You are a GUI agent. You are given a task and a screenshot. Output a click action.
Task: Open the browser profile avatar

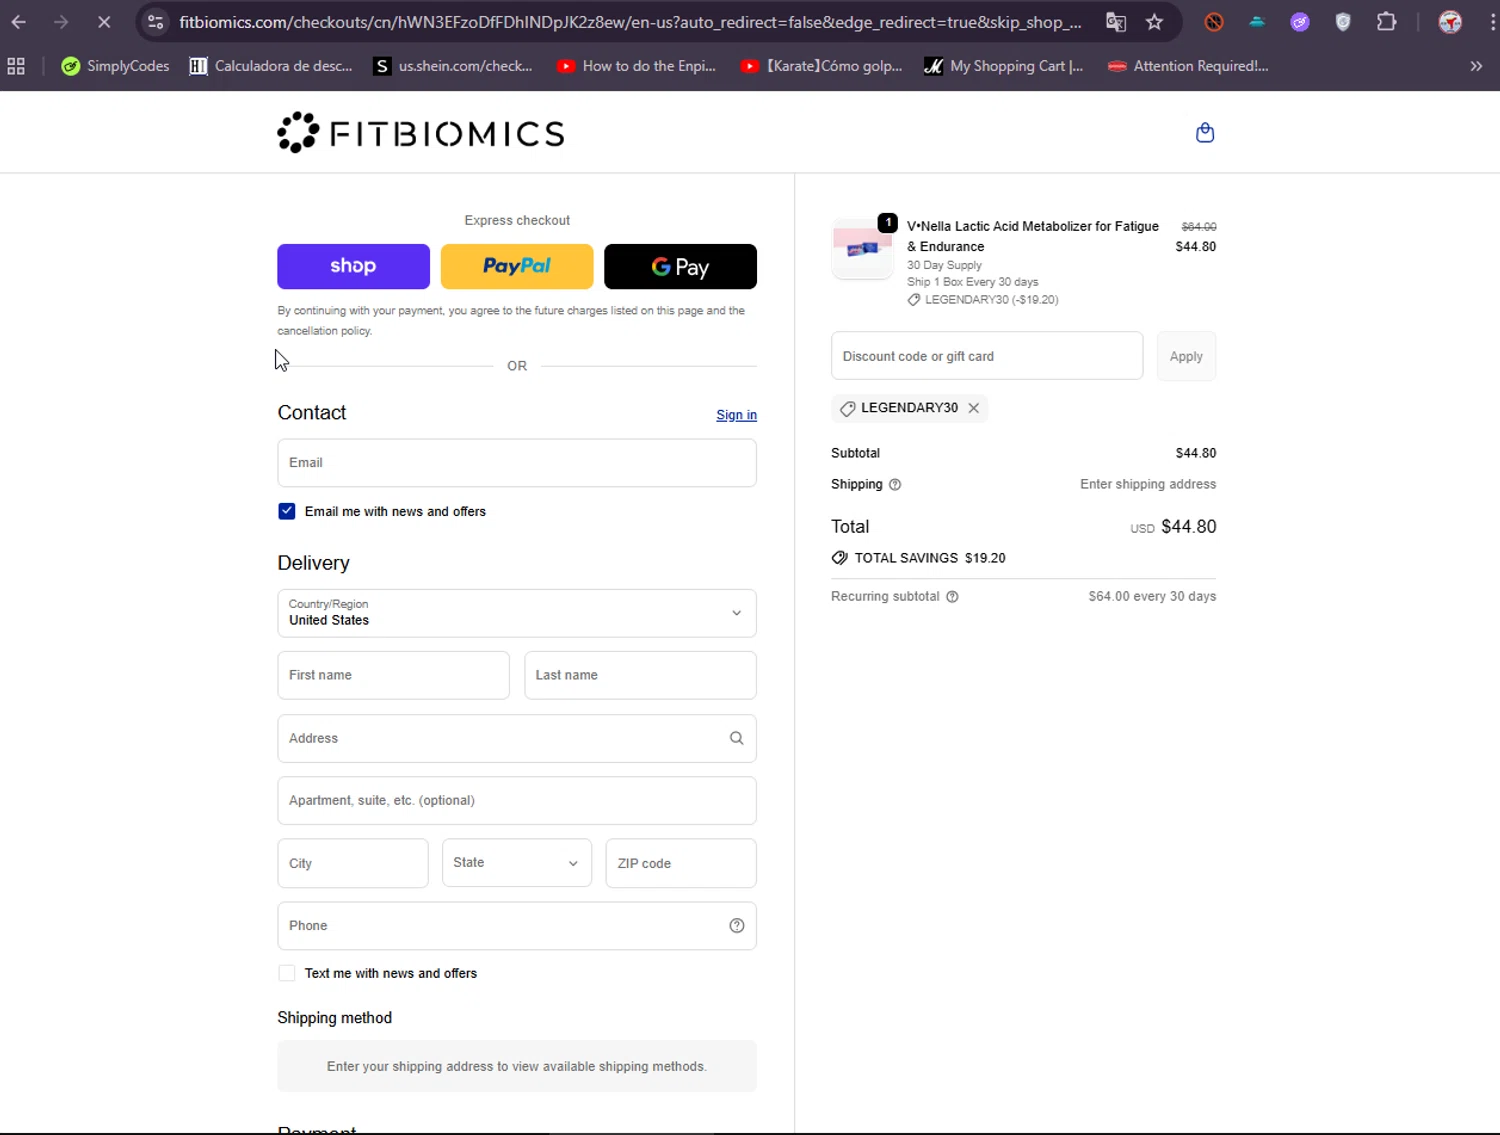[x=1450, y=22]
